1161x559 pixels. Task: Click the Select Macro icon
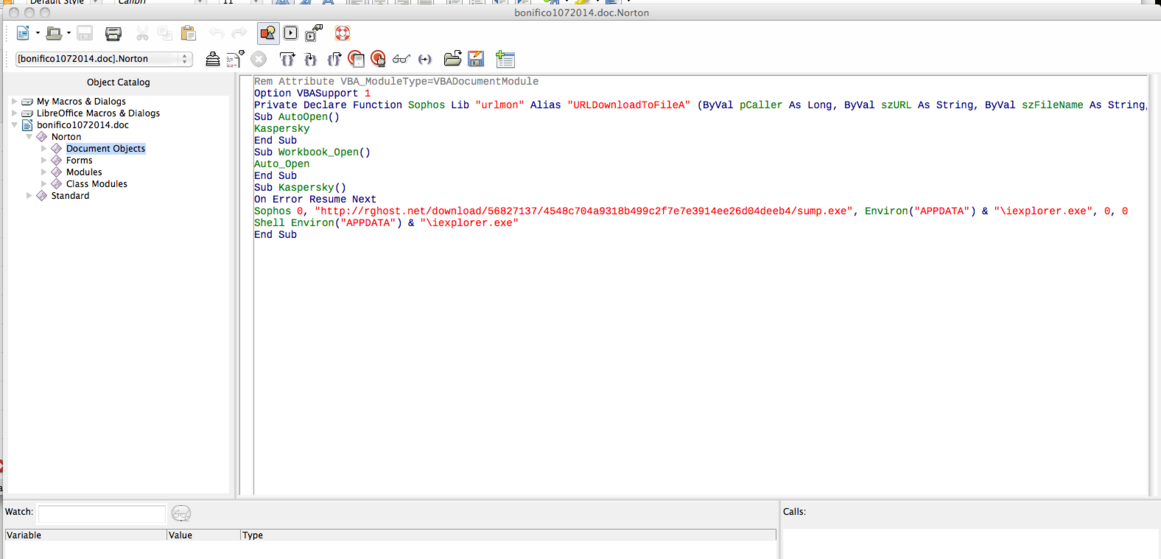point(291,33)
